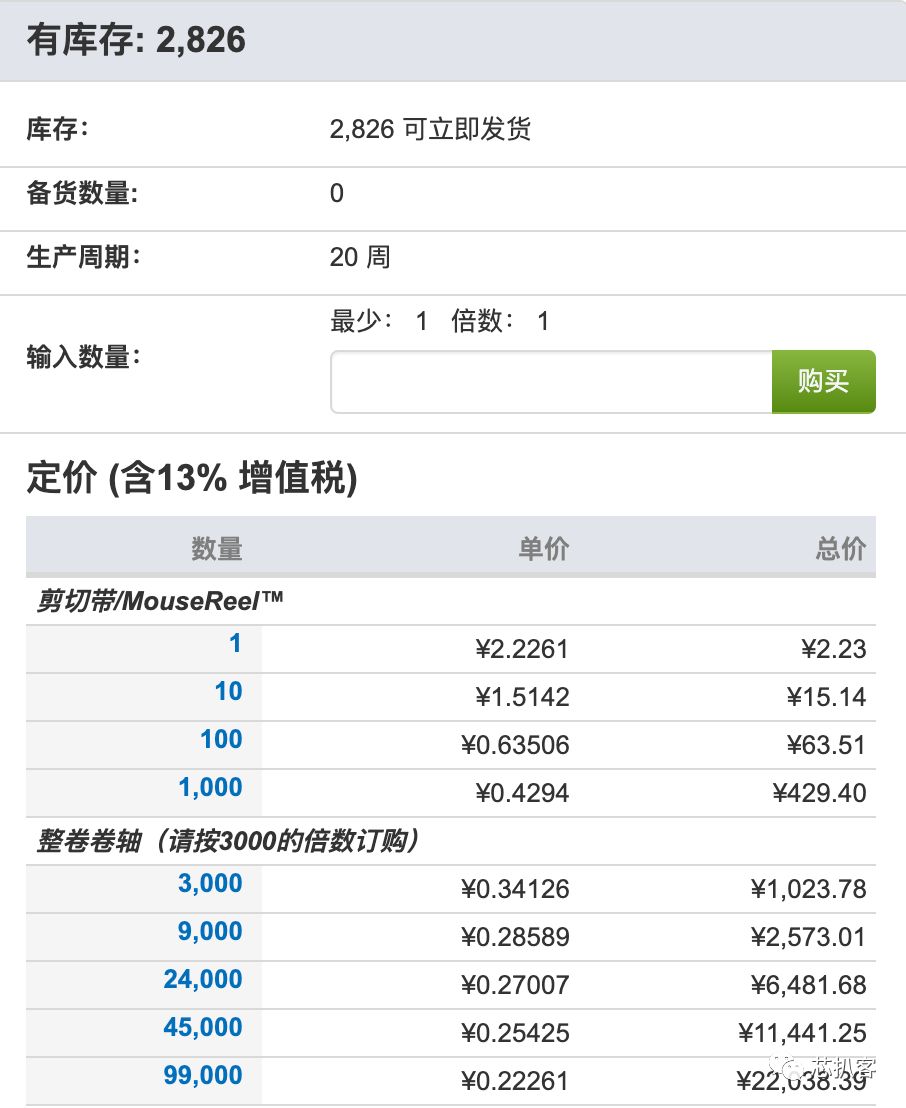The width and height of the screenshot is (906, 1108).
Task: Click the green 购买 buy button
Action: tap(823, 382)
